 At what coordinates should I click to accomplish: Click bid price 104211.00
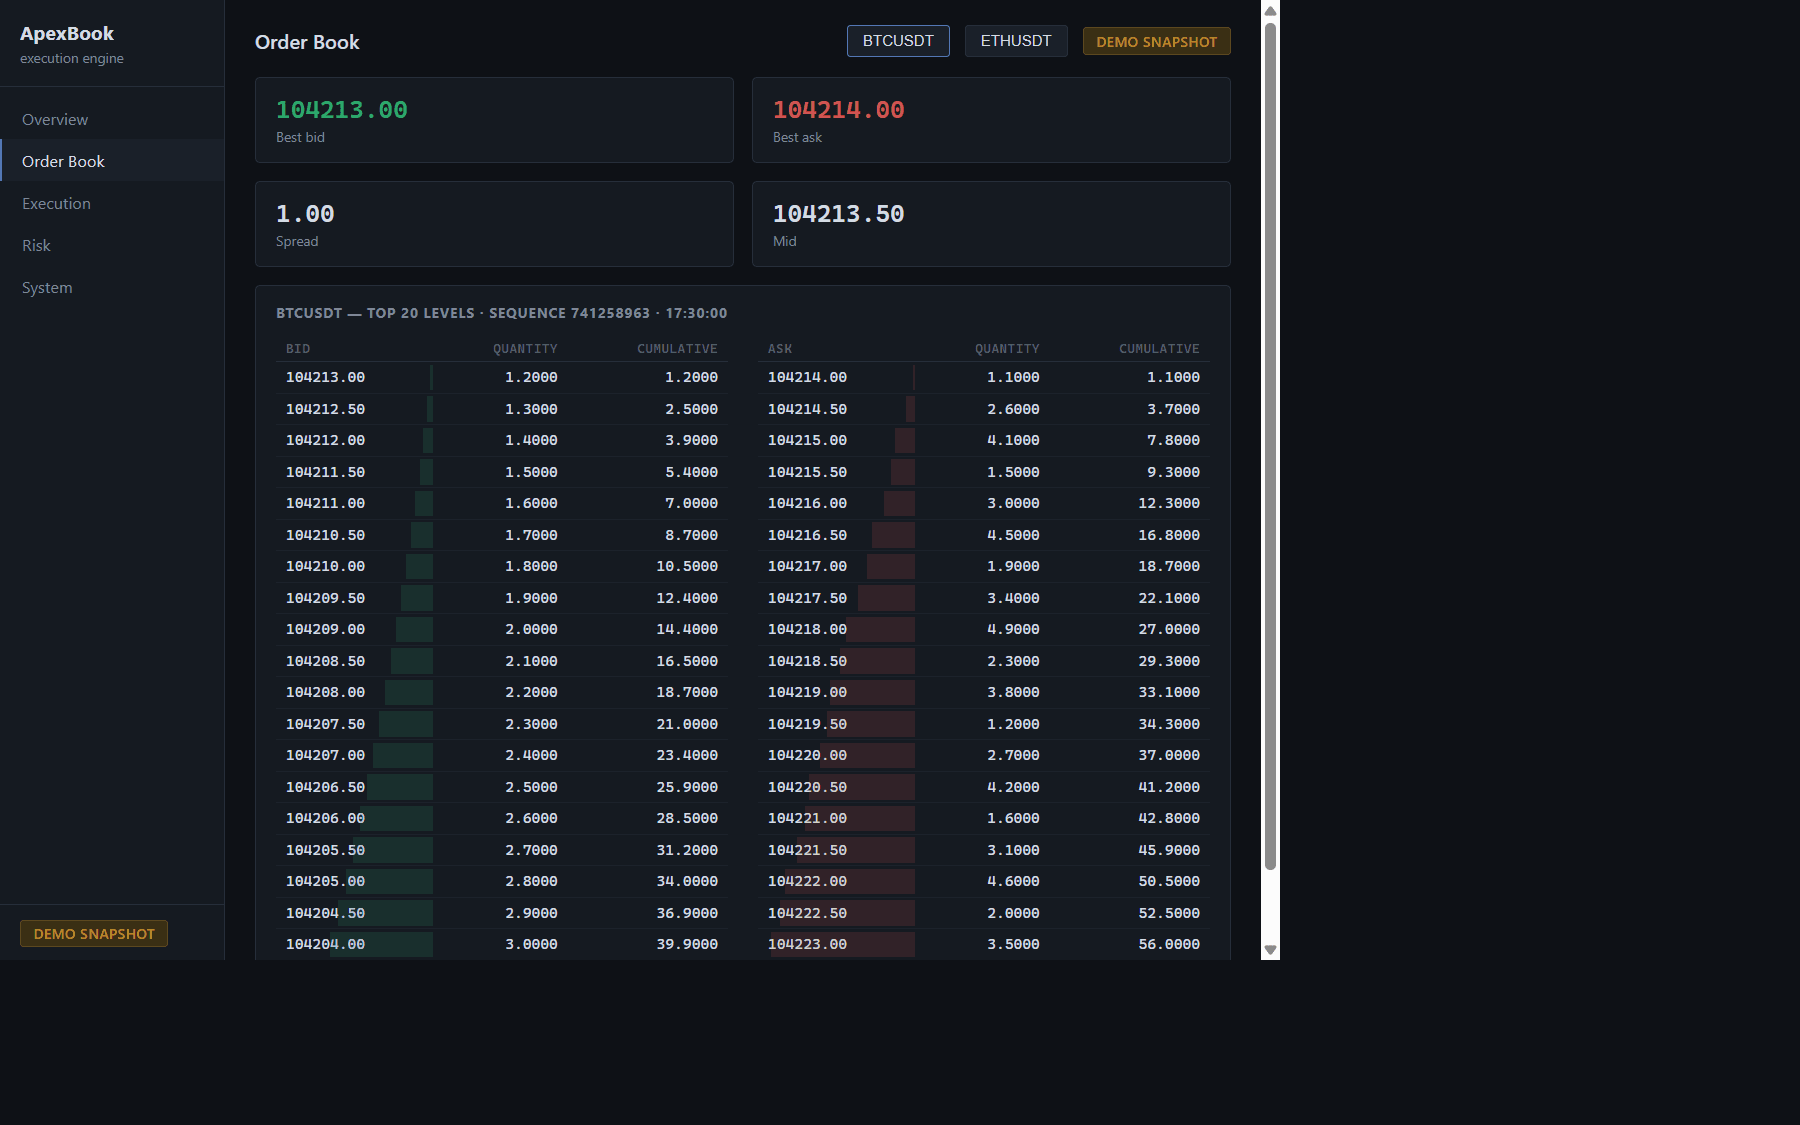pyautogui.click(x=325, y=503)
